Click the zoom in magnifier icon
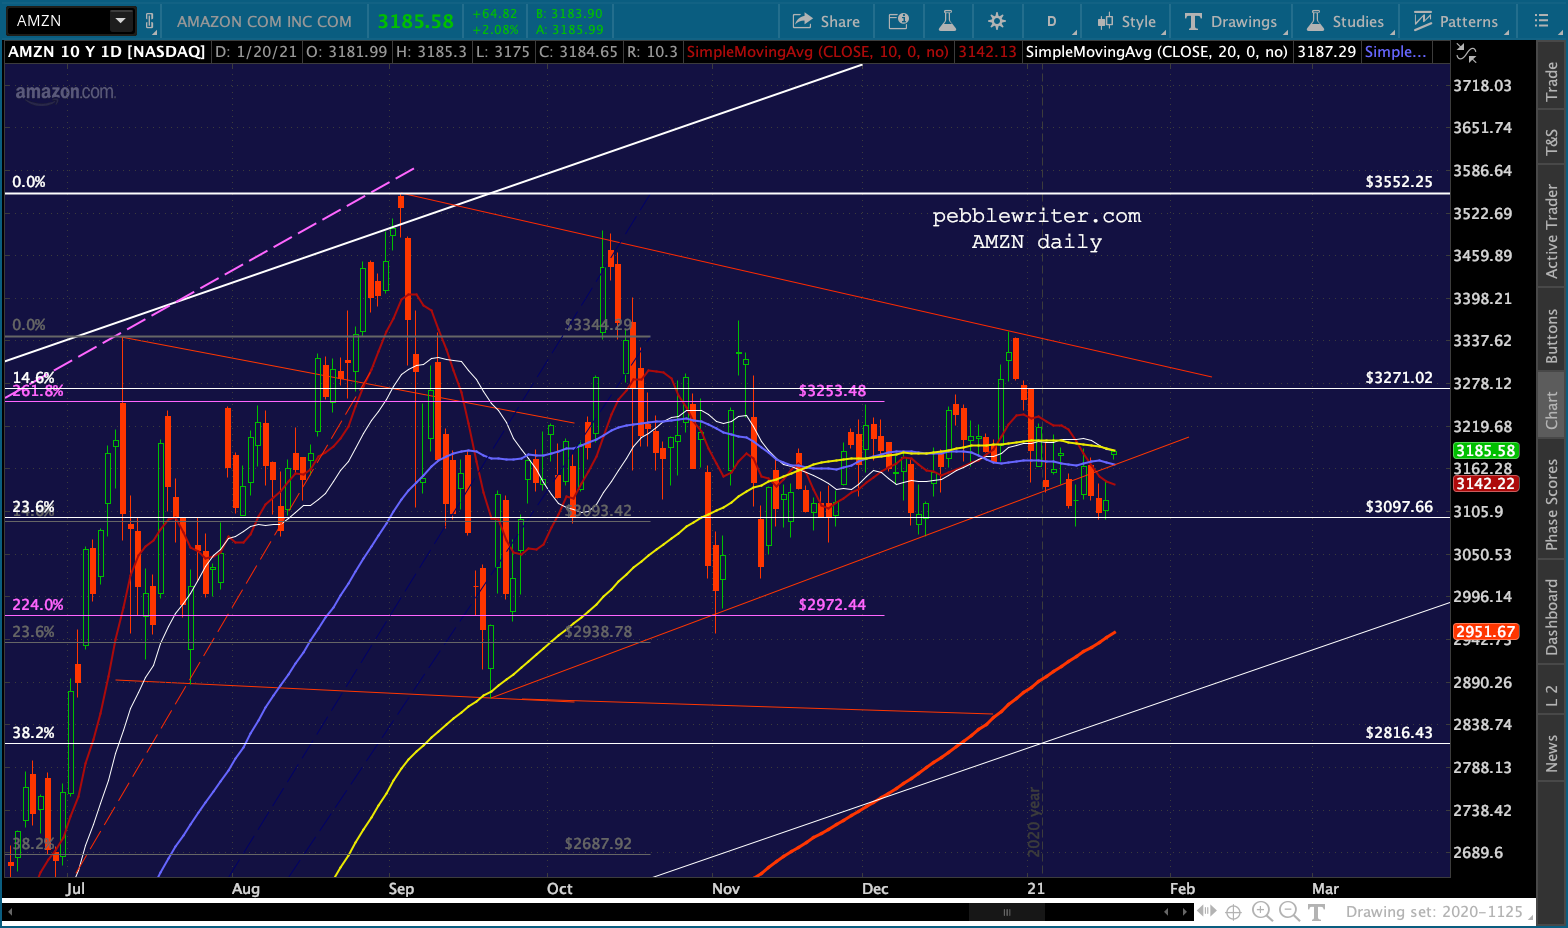This screenshot has width=1568, height=928. click(1262, 912)
